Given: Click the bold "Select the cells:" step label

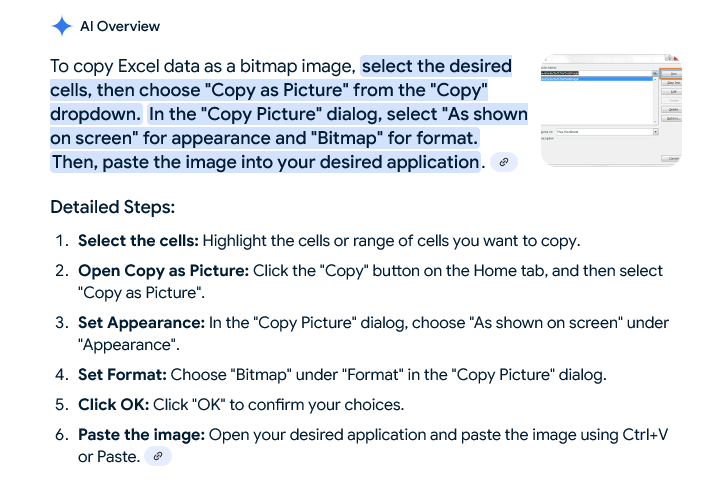Looking at the screenshot, I should pyautogui.click(x=139, y=241).
